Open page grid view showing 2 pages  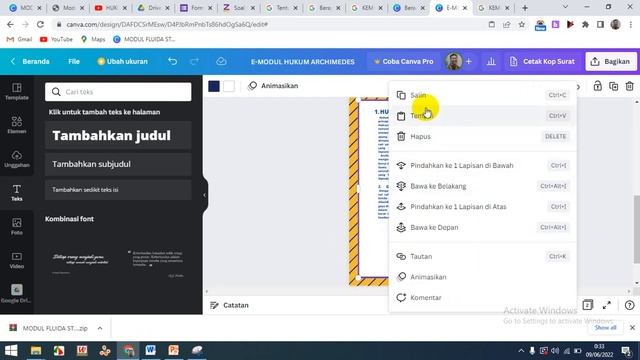pyautogui.click(x=587, y=305)
